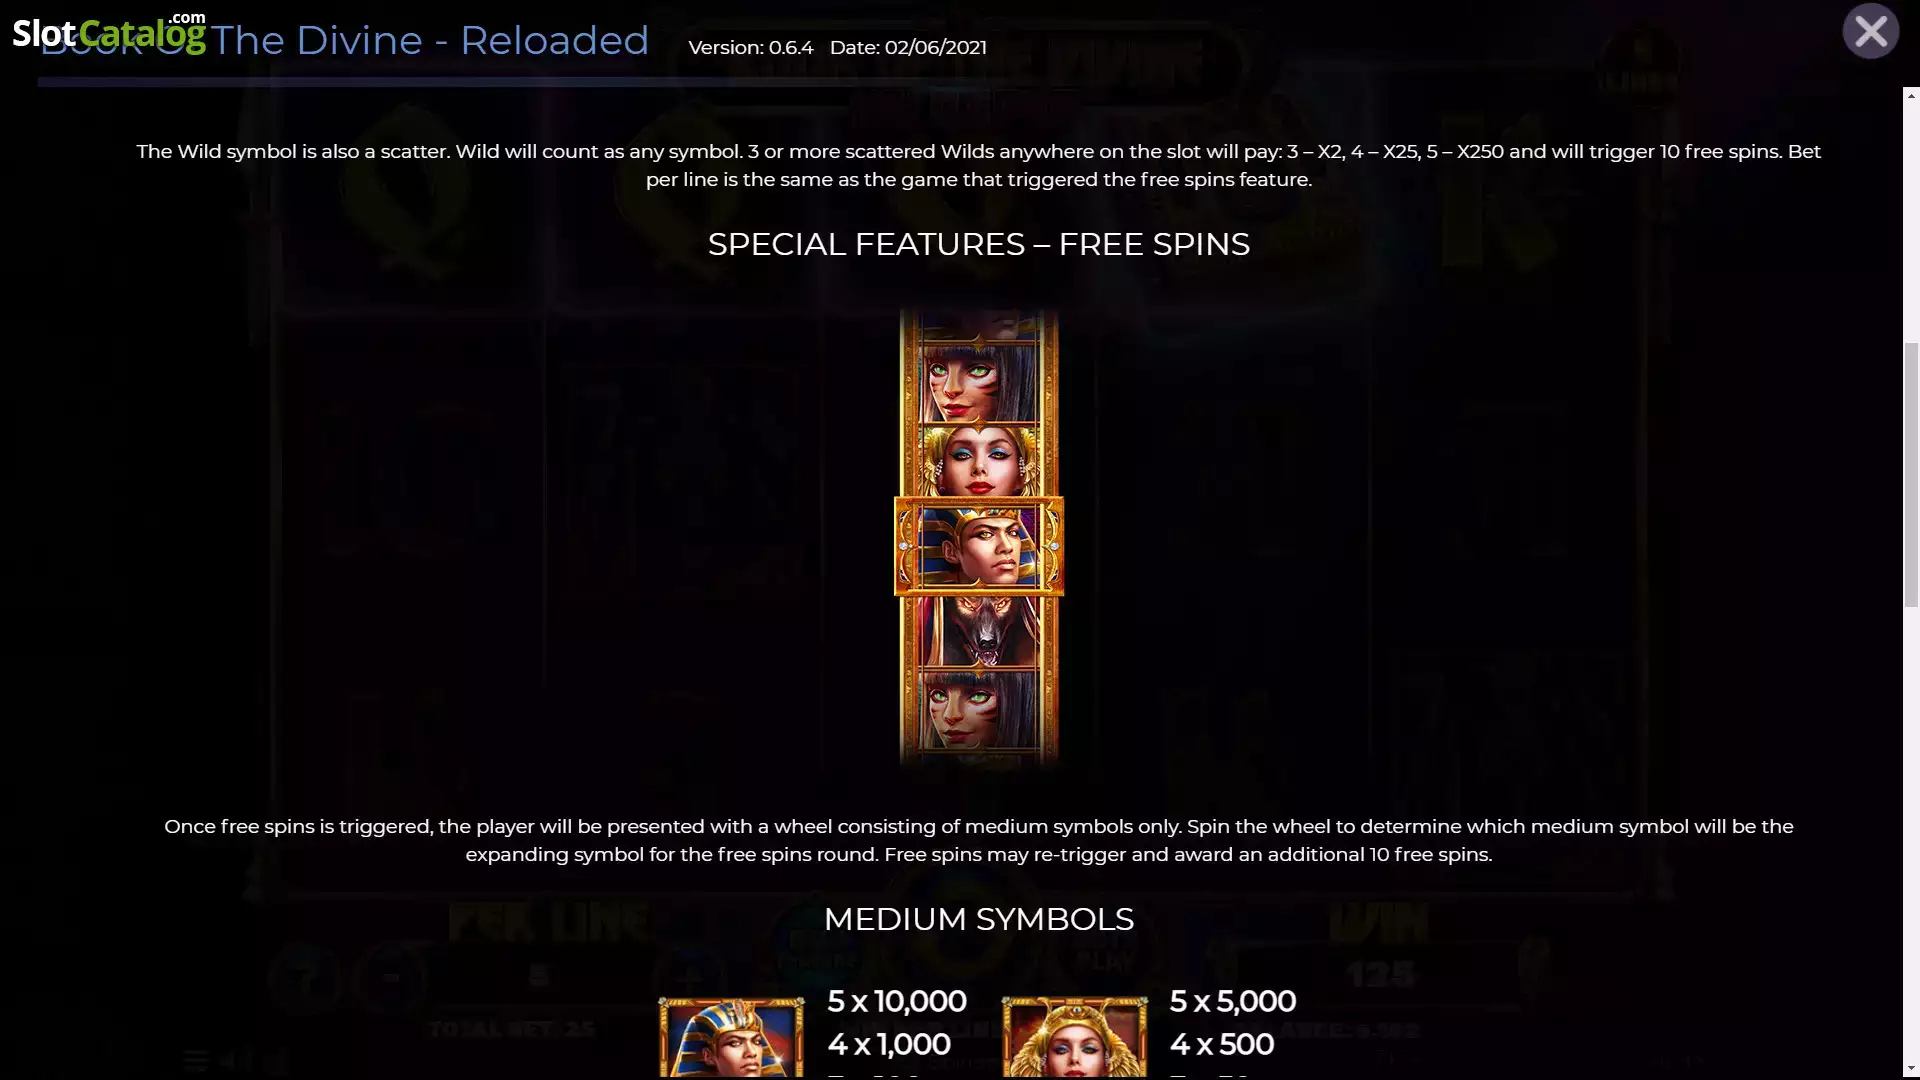Click the SlotCatalog logo
This screenshot has width=1920, height=1080.
(x=109, y=32)
